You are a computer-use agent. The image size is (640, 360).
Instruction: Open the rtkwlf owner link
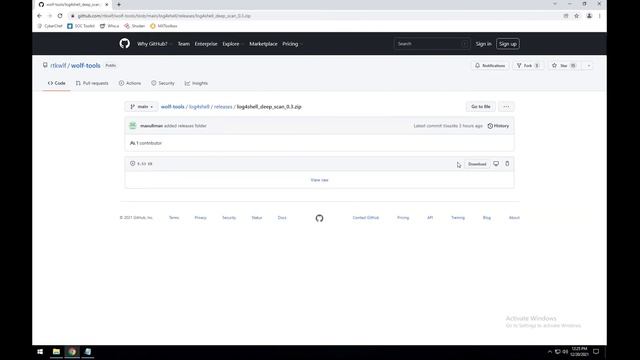click(x=58, y=65)
